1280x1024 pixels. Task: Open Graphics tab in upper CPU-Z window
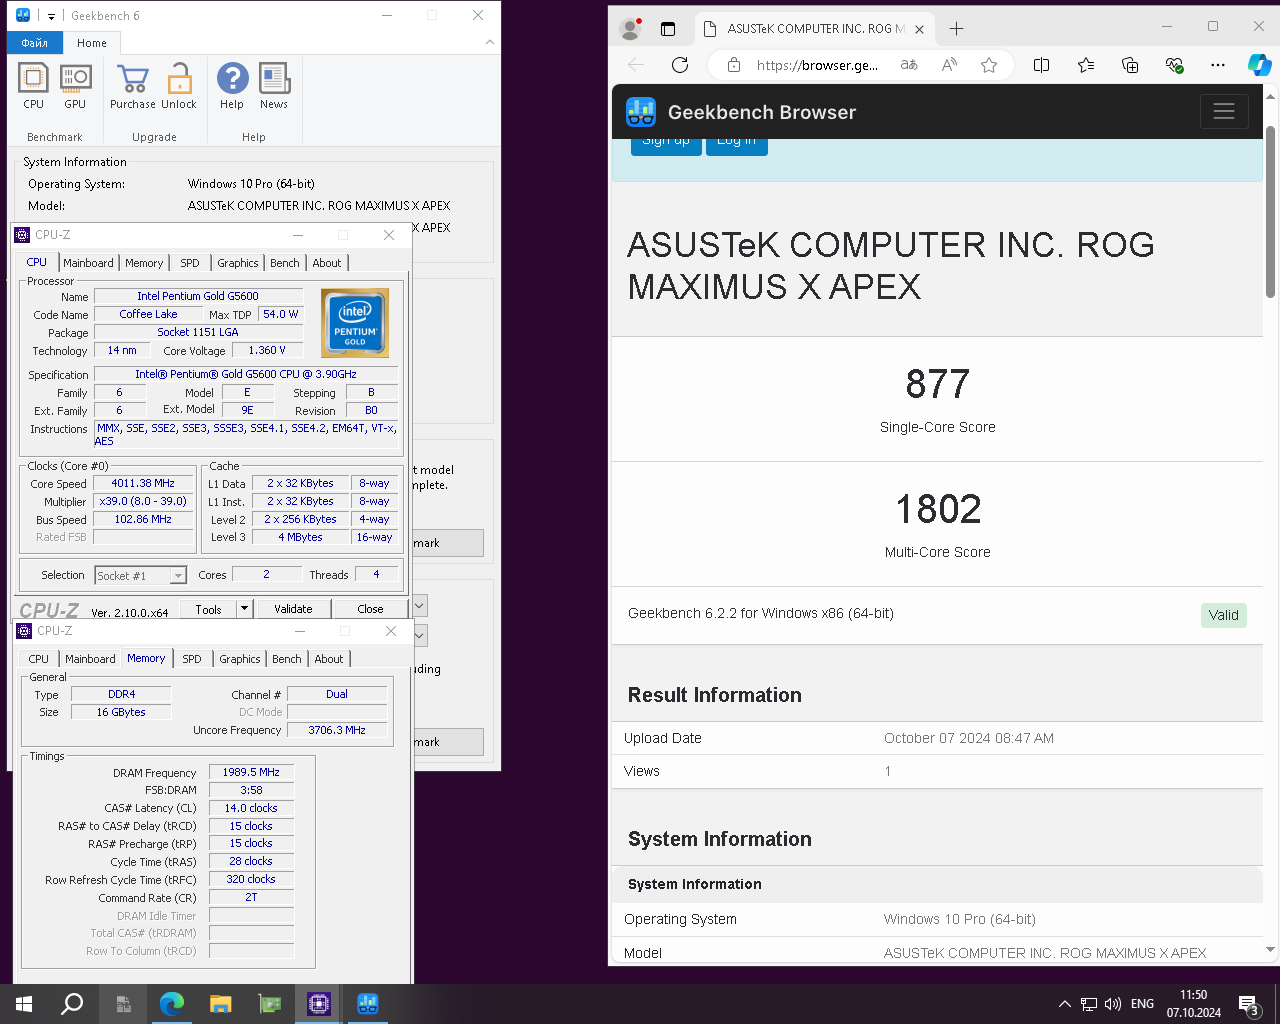(x=238, y=263)
